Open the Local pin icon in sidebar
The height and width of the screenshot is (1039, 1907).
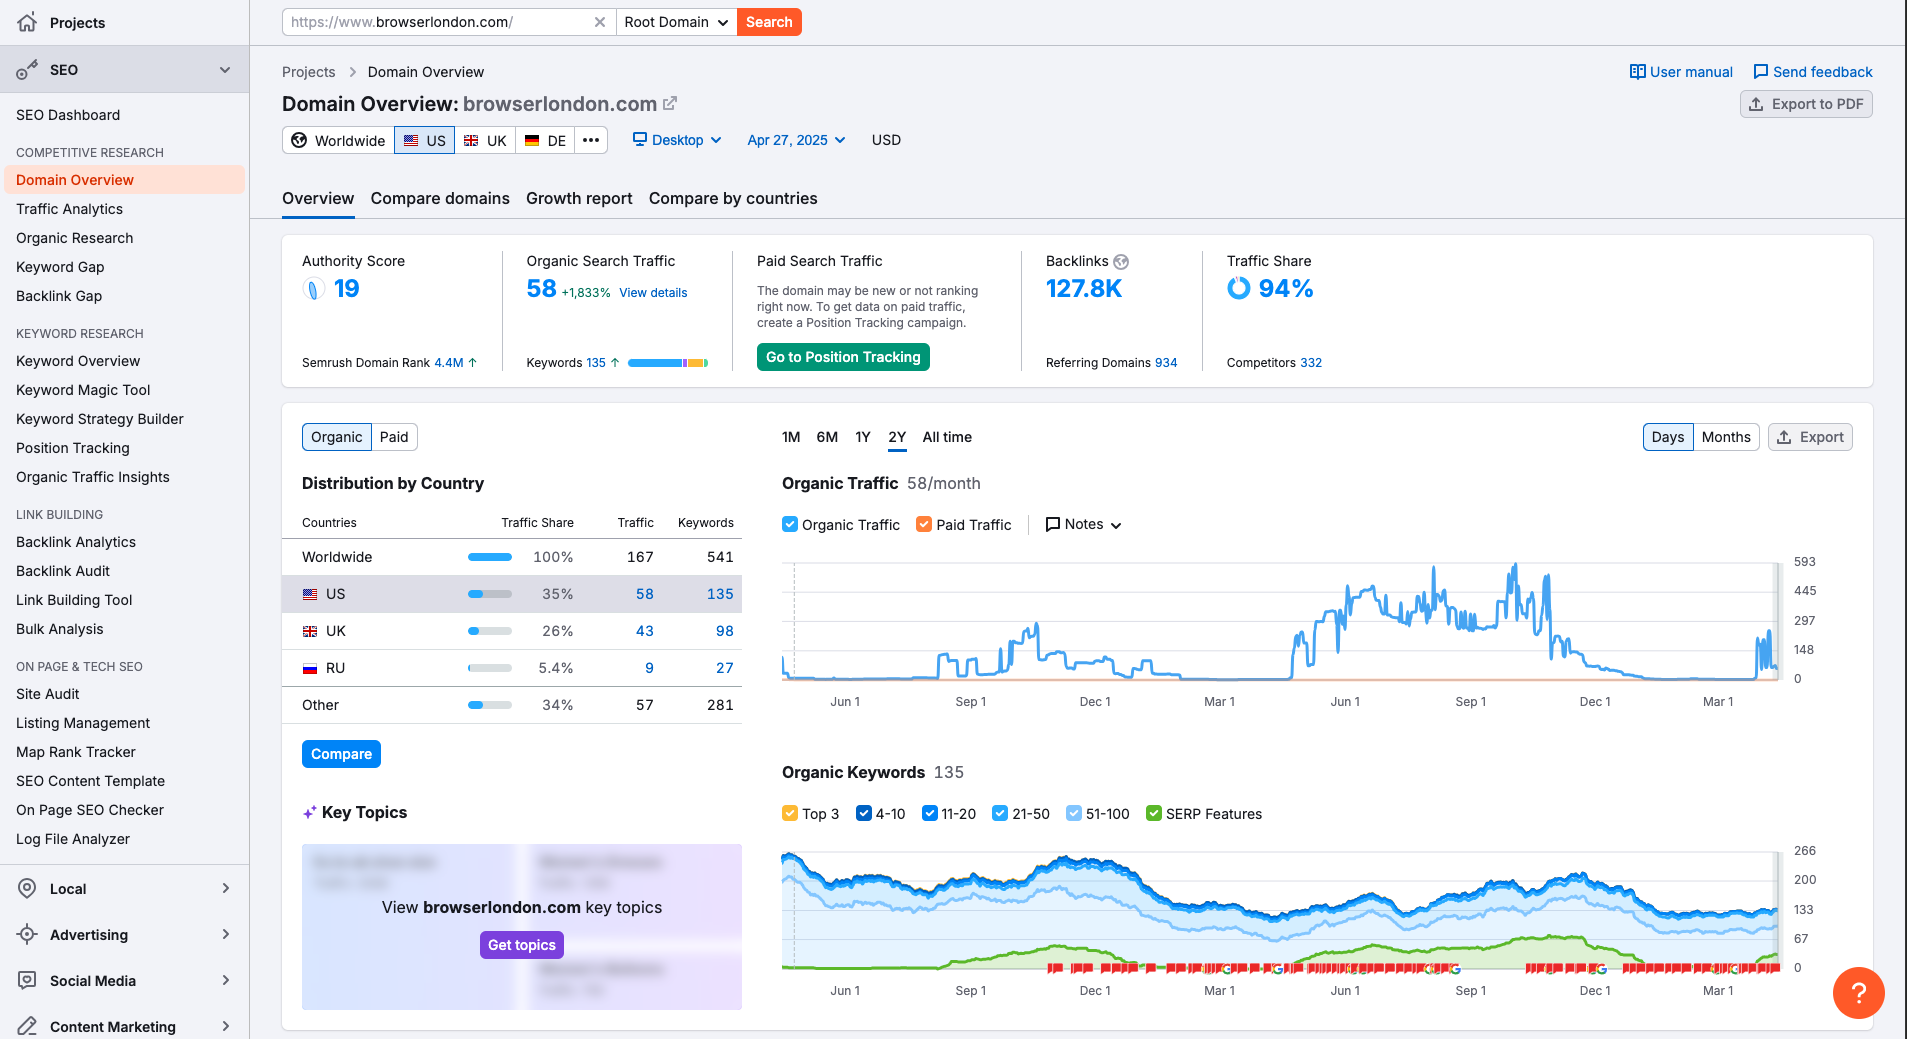(27, 888)
